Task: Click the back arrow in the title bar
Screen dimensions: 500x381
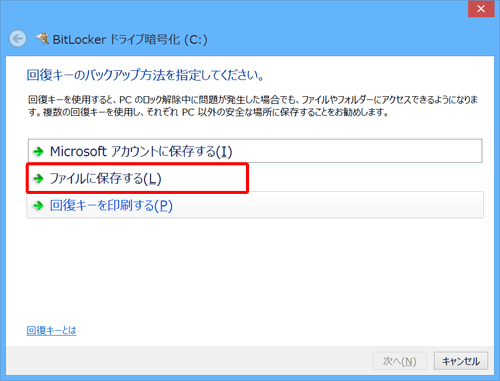Action: 18,39
